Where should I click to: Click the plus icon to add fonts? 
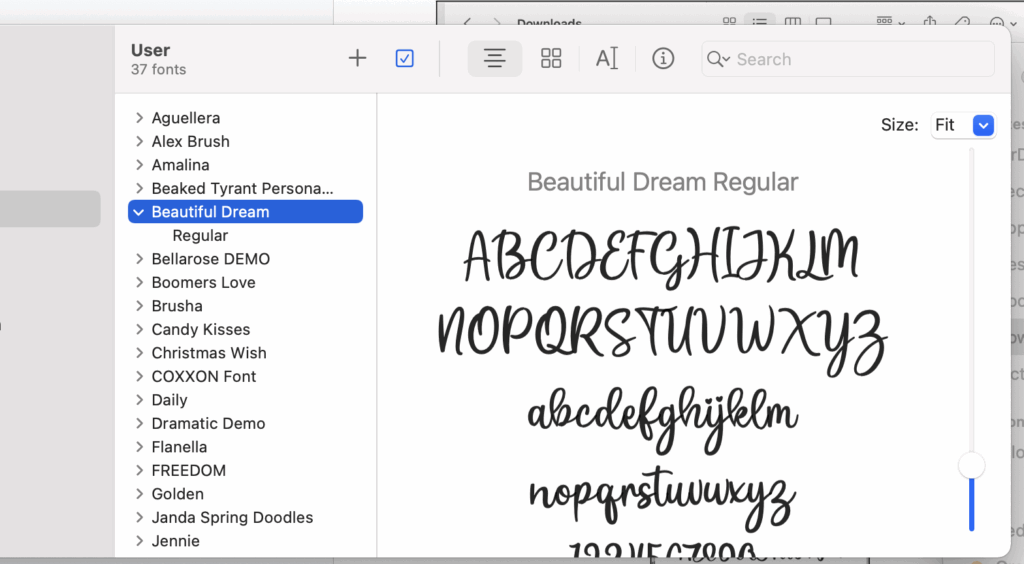coord(357,59)
